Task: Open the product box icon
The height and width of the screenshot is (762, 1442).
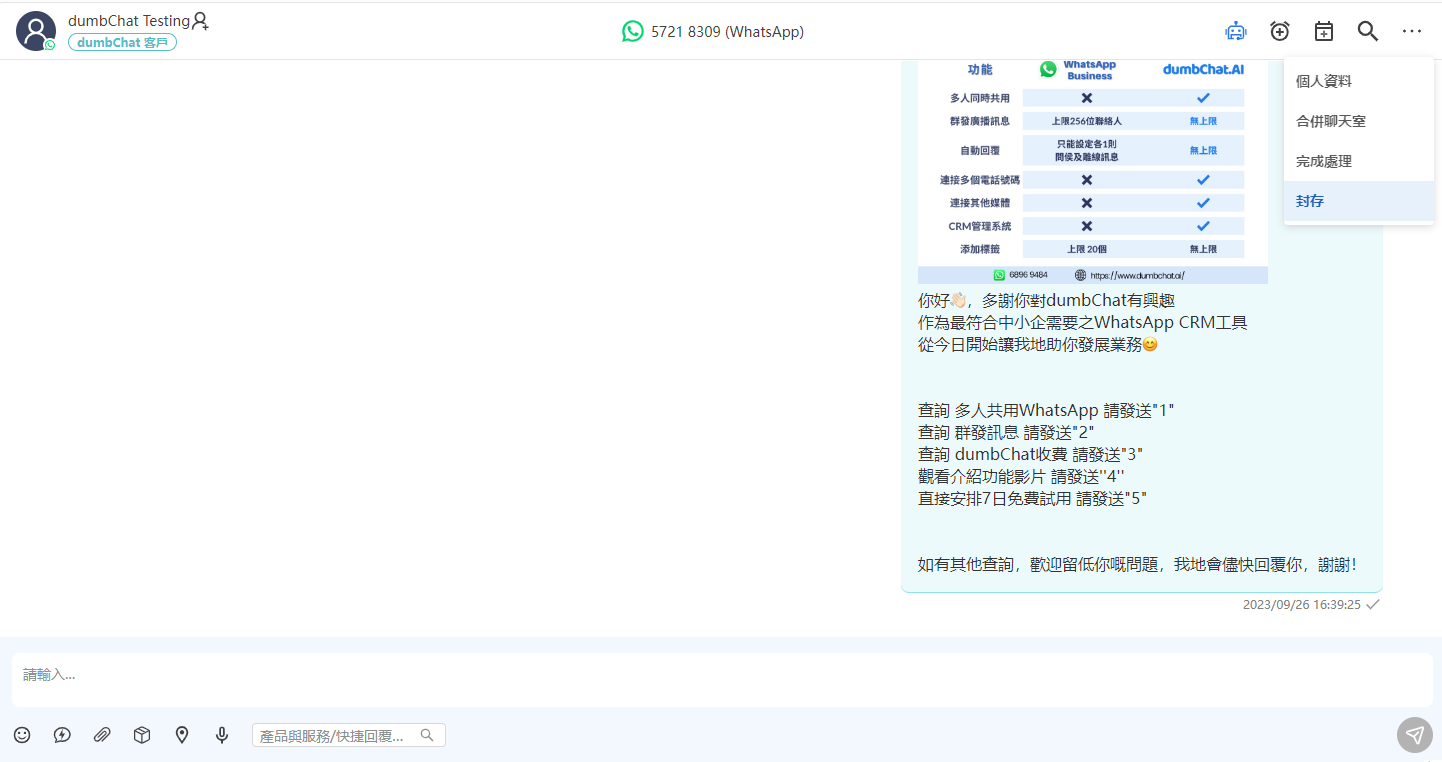Action: coord(142,735)
